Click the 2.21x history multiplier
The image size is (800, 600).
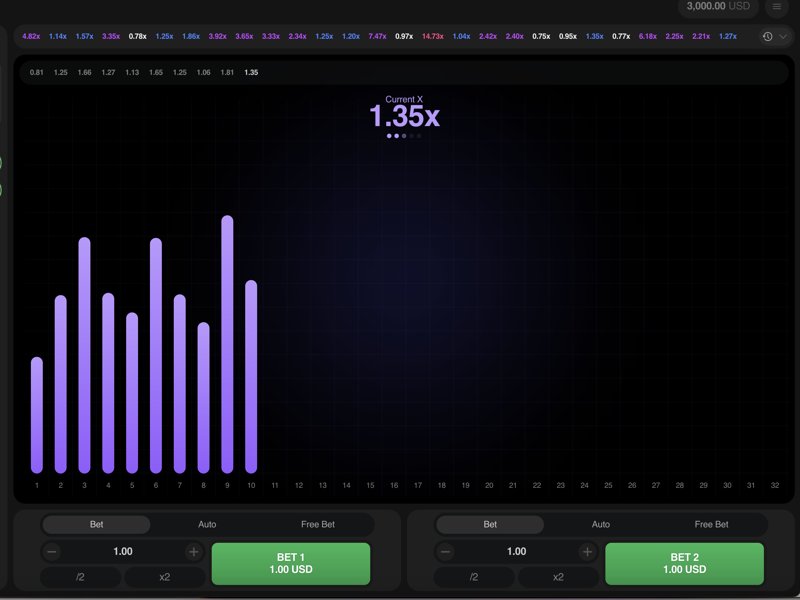pyautogui.click(x=701, y=36)
